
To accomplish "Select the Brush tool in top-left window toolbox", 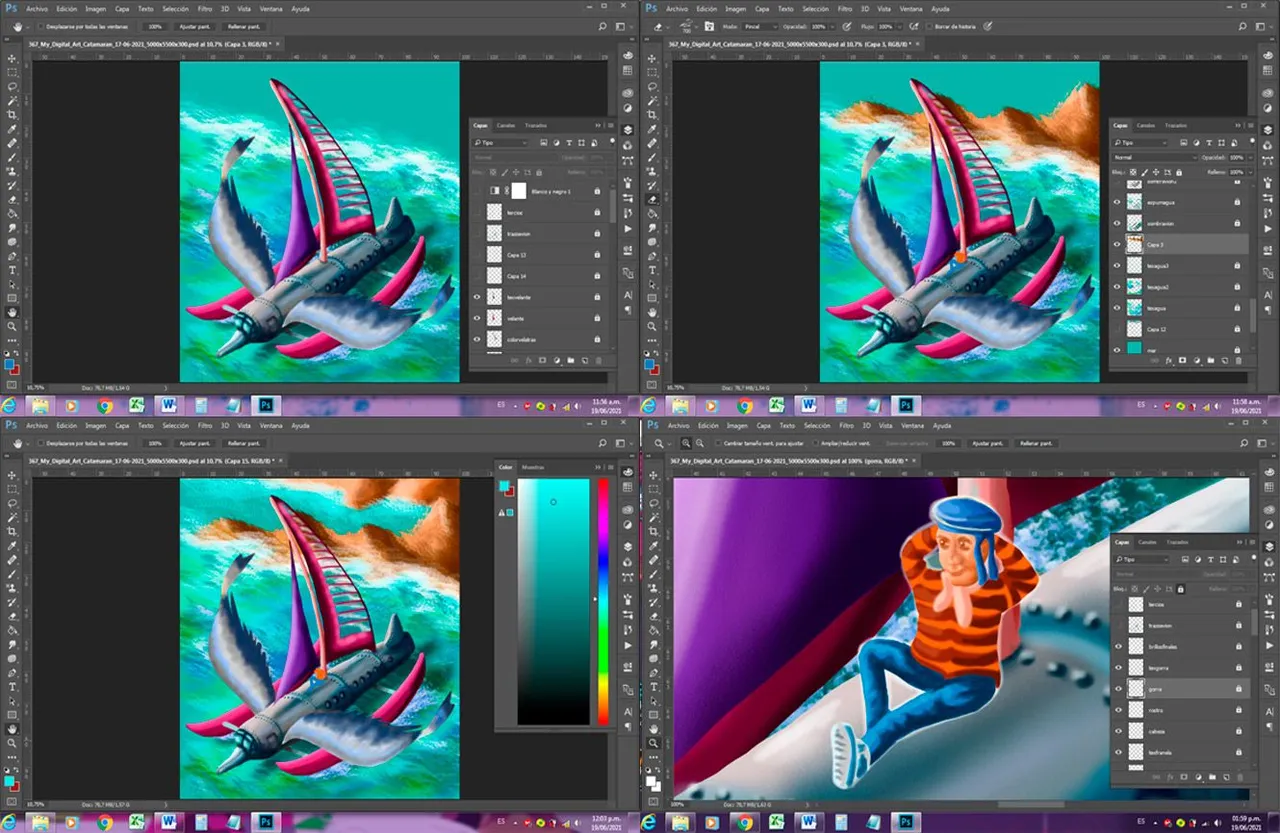I will [x=13, y=157].
